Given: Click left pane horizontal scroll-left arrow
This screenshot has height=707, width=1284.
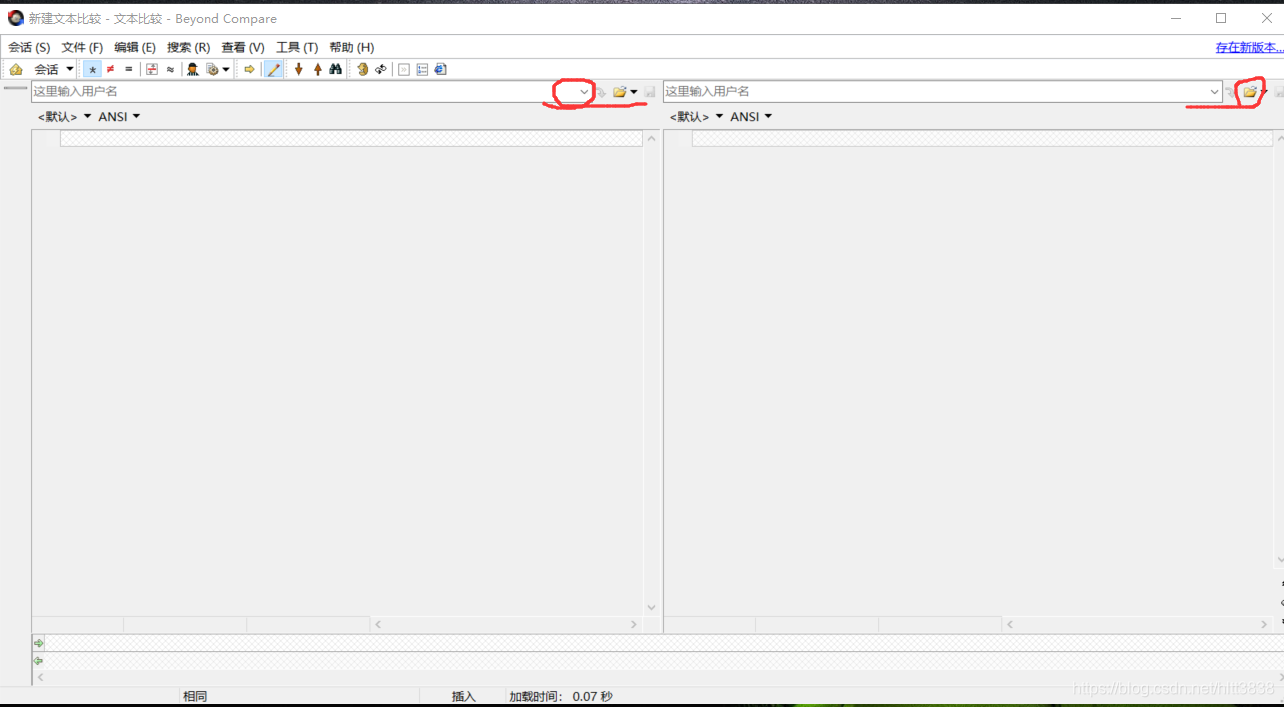Looking at the screenshot, I should click(378, 624).
